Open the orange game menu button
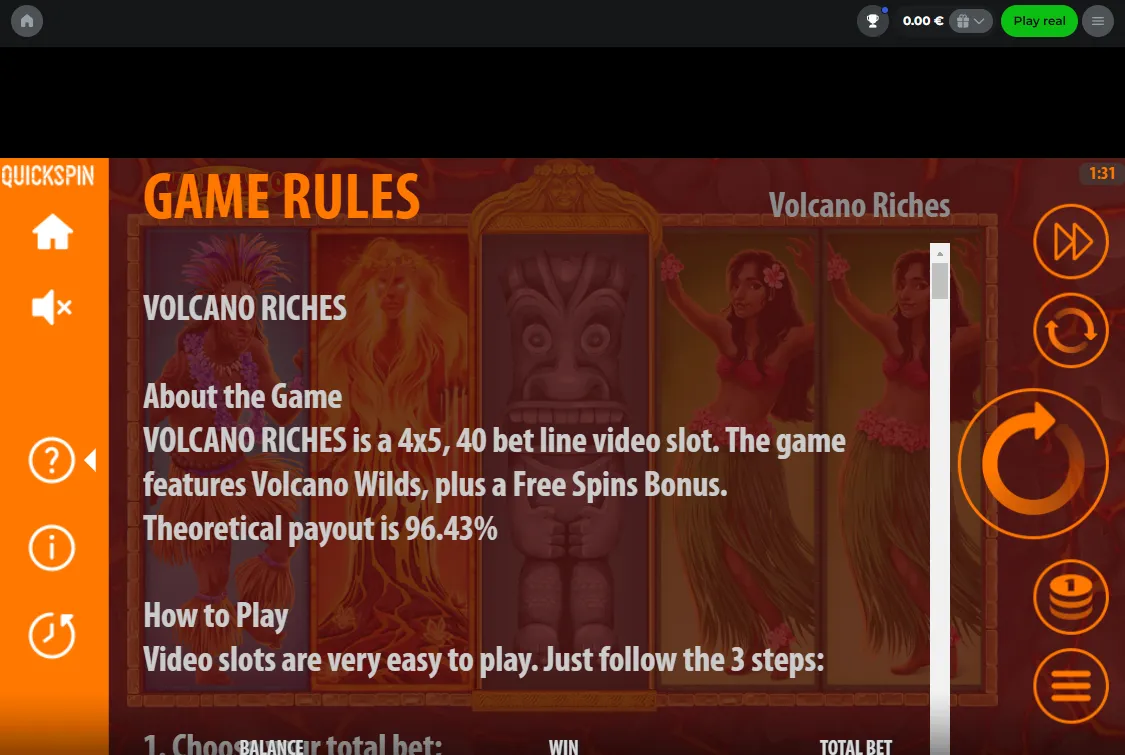The width and height of the screenshot is (1125, 755). click(1071, 686)
